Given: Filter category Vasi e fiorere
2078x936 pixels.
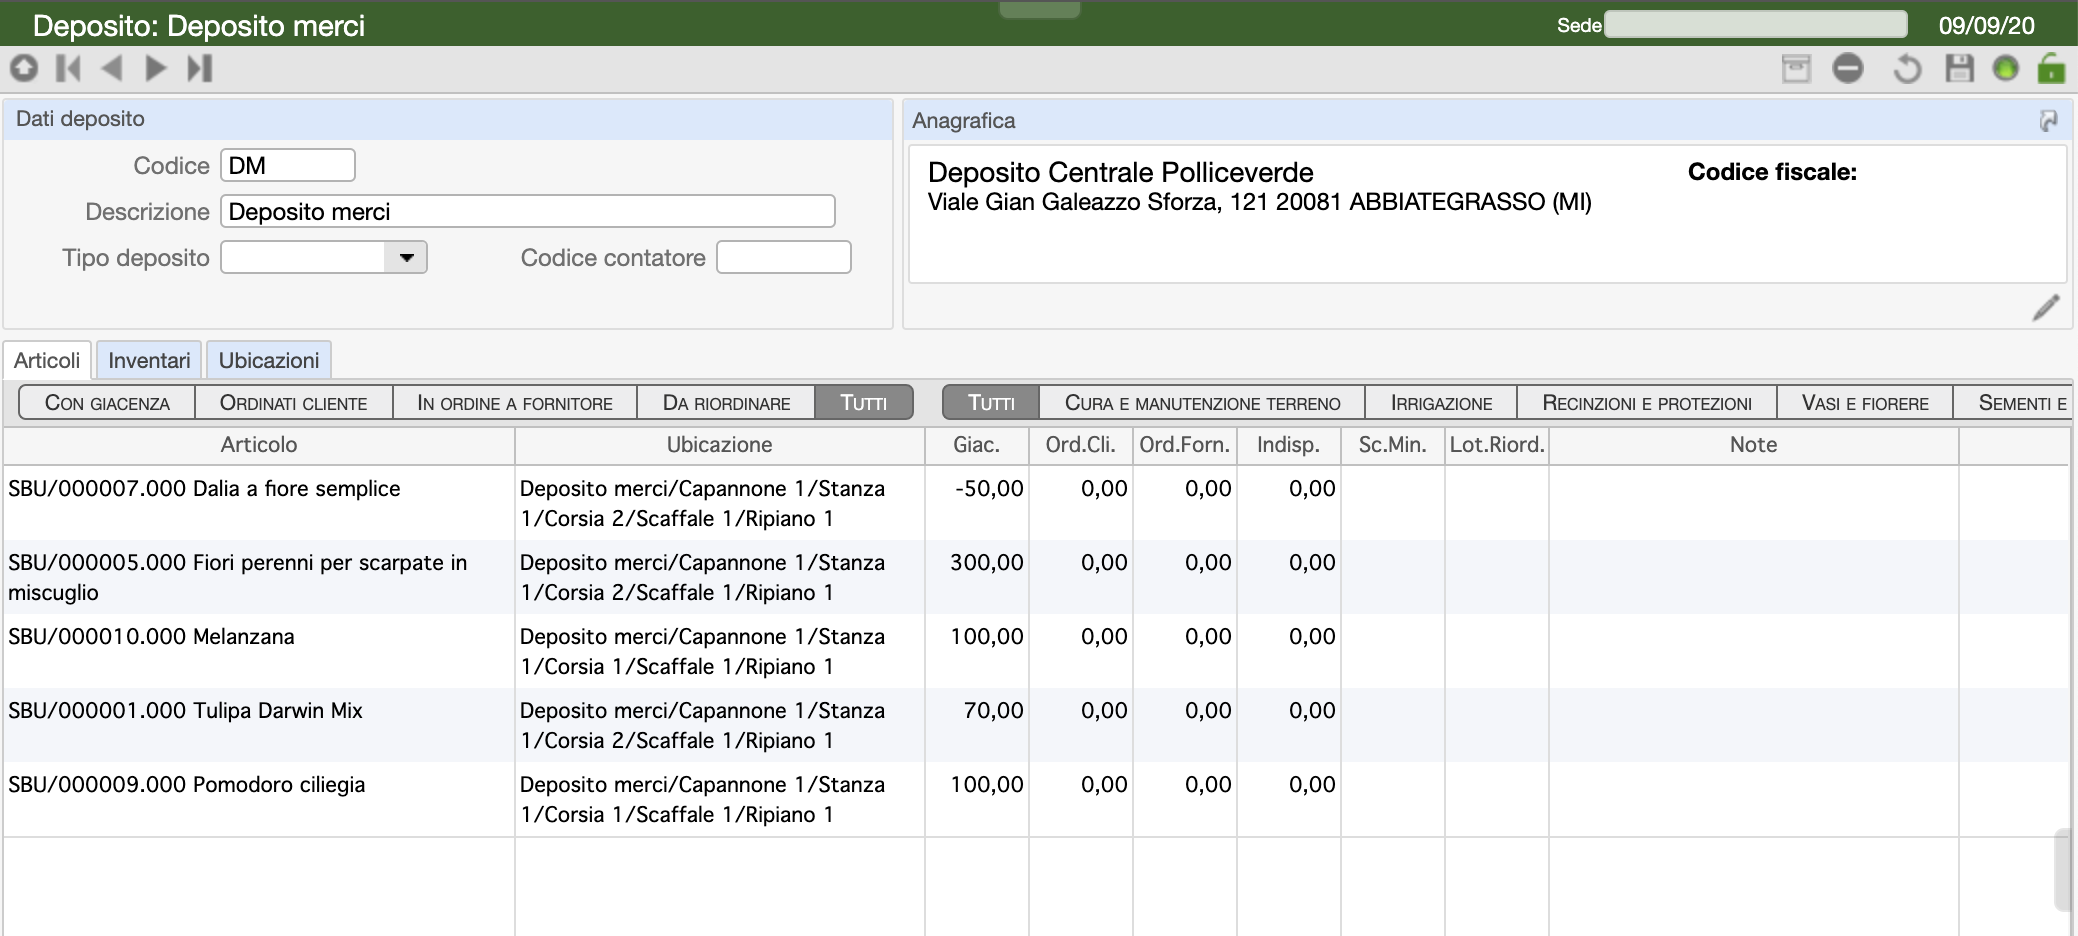Looking at the screenshot, I should [1865, 403].
